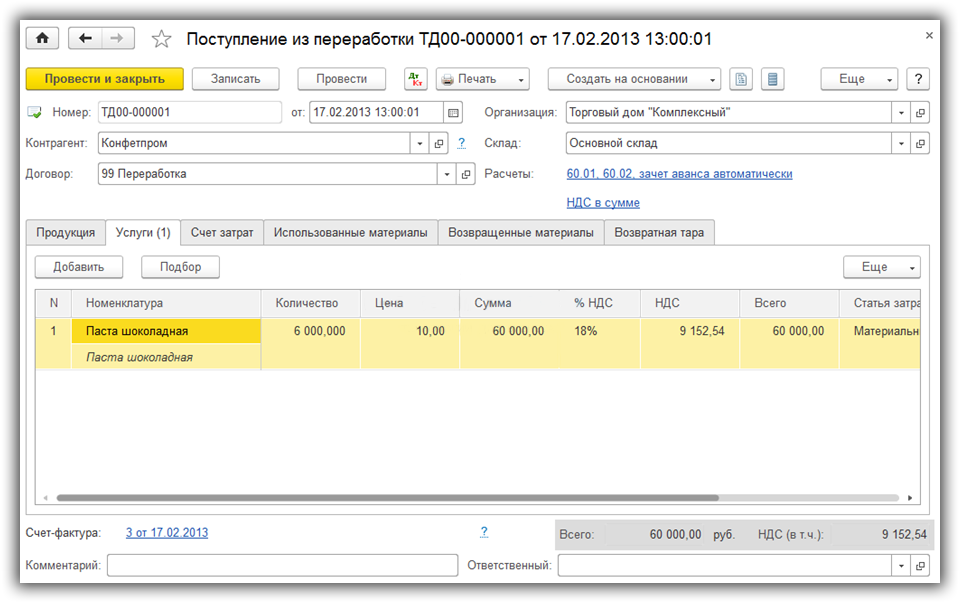Expand the Печать dropdown
The height and width of the screenshot is (603, 960).
tap(520, 79)
